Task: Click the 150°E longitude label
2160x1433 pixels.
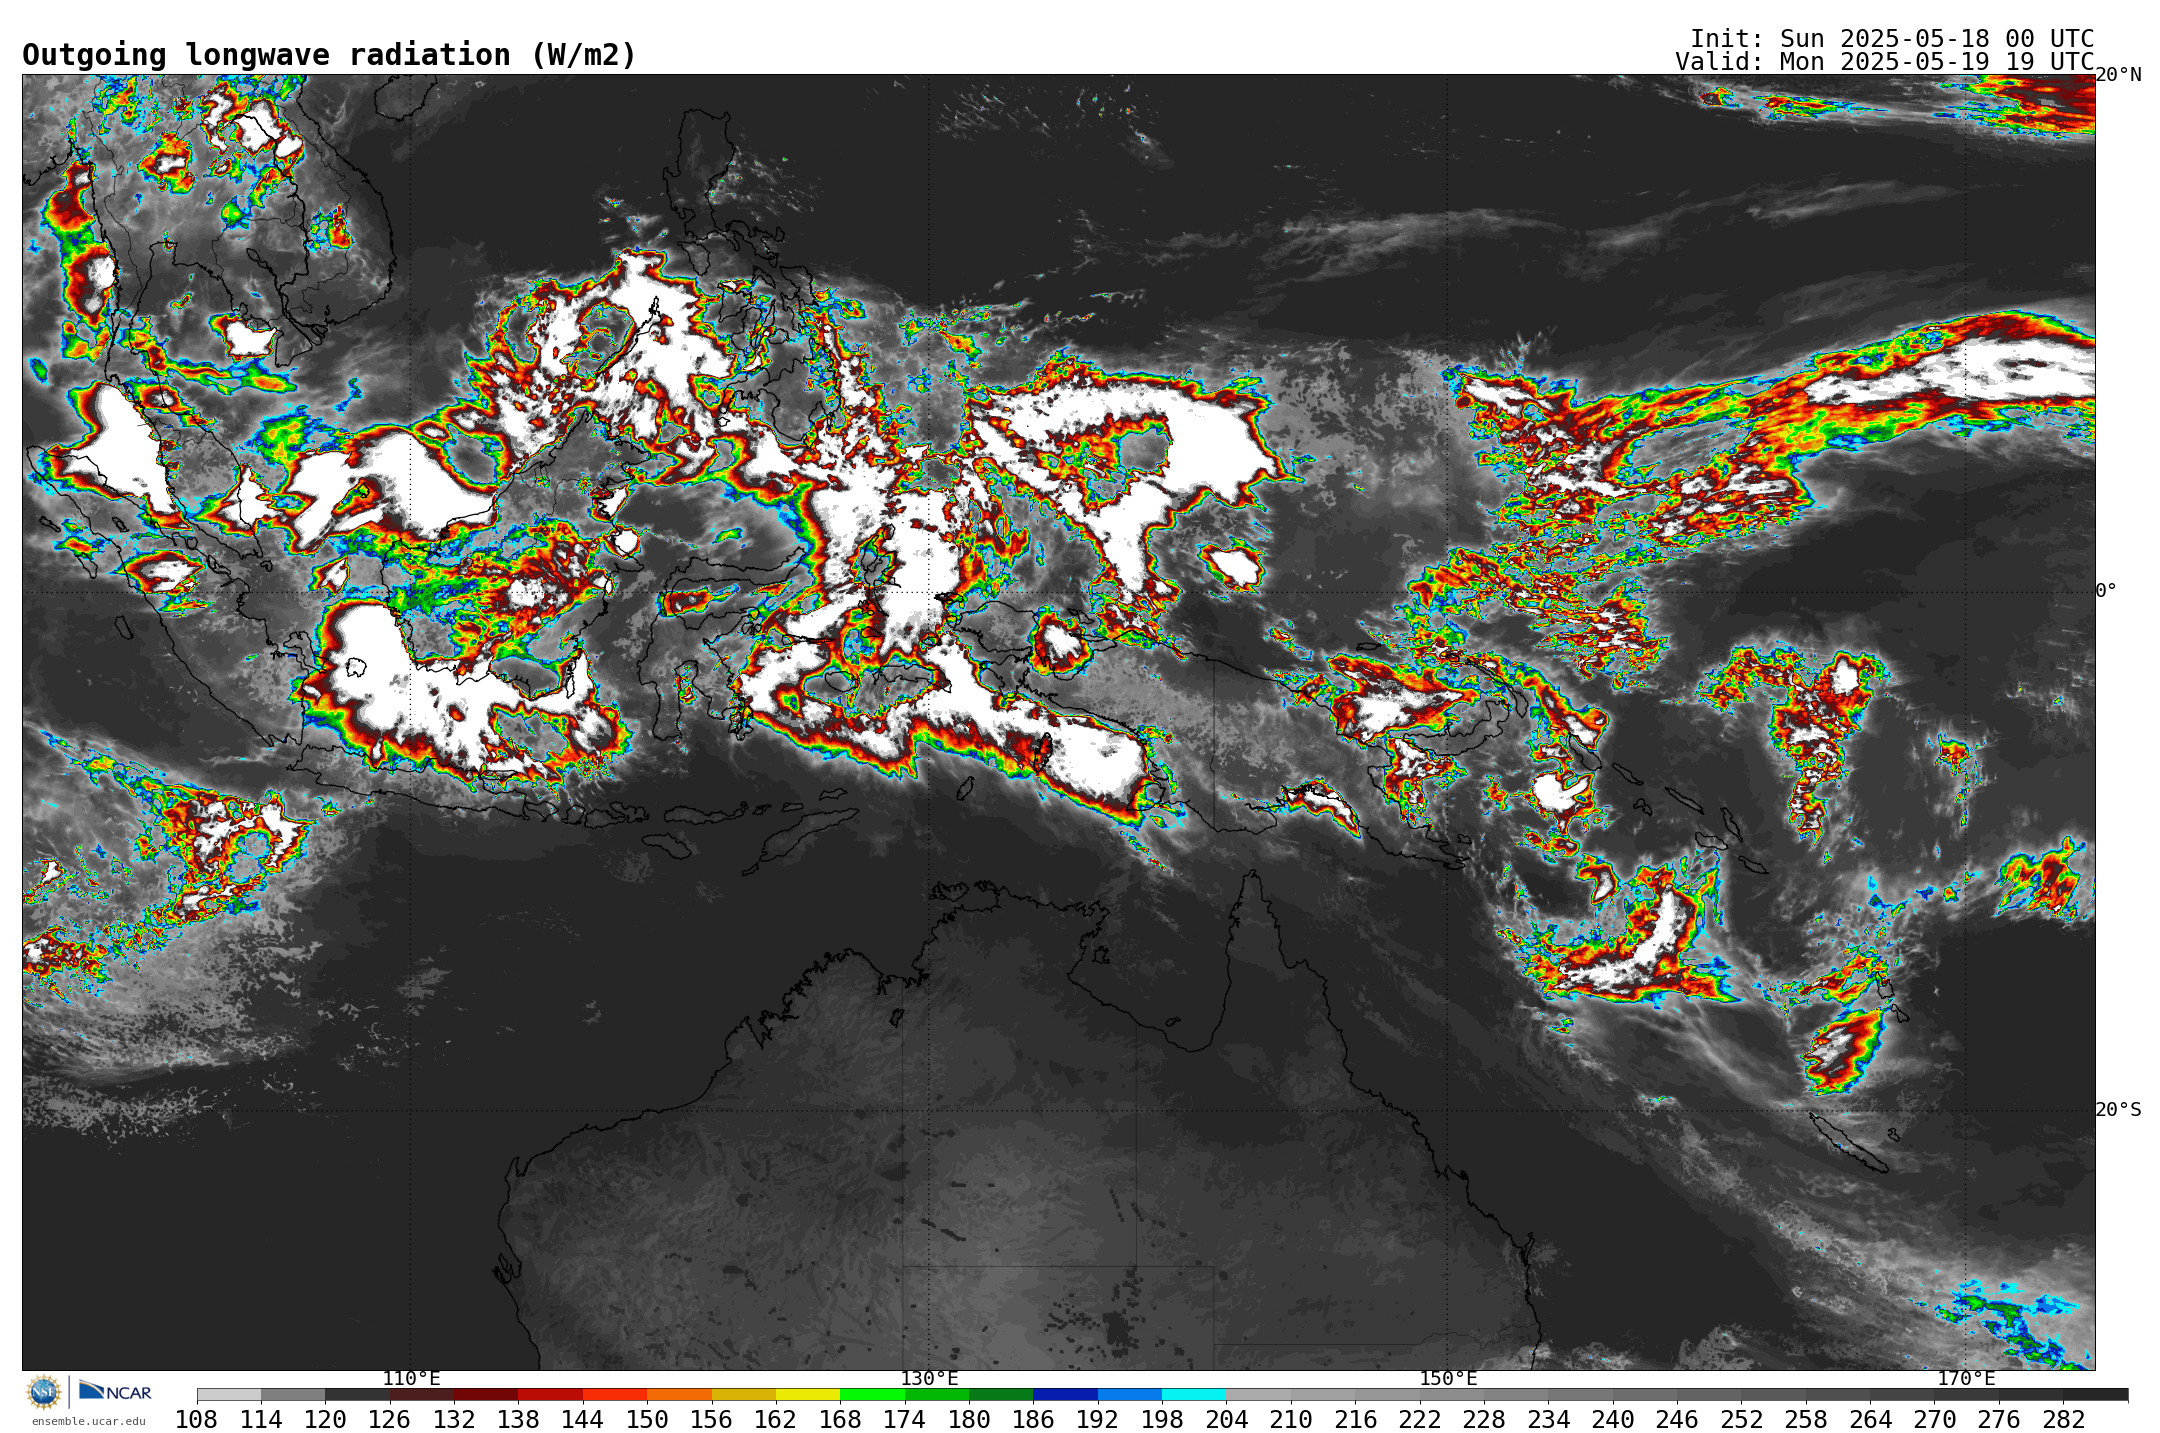Action: 1448,1379
